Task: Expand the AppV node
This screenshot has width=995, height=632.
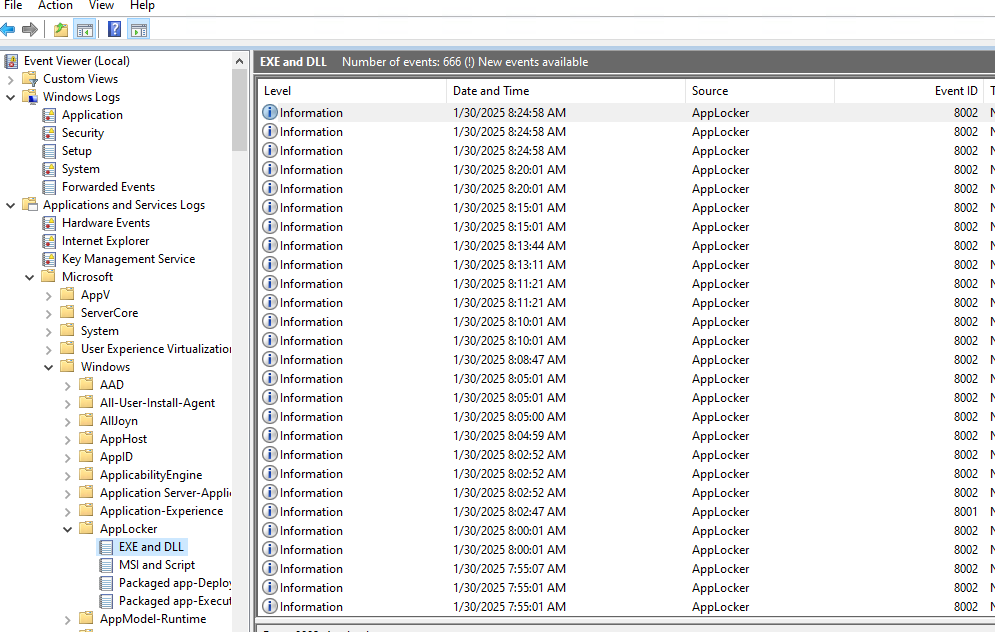Action: click(47, 294)
